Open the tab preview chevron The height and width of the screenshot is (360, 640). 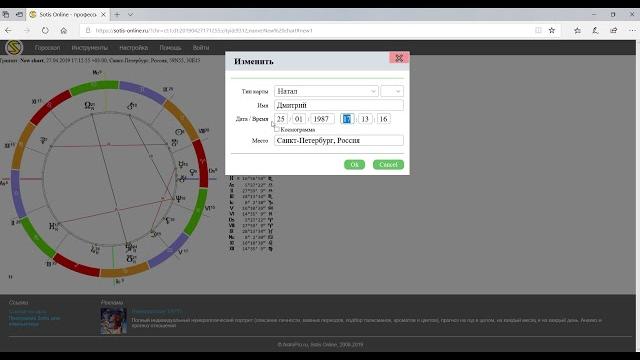click(x=130, y=15)
